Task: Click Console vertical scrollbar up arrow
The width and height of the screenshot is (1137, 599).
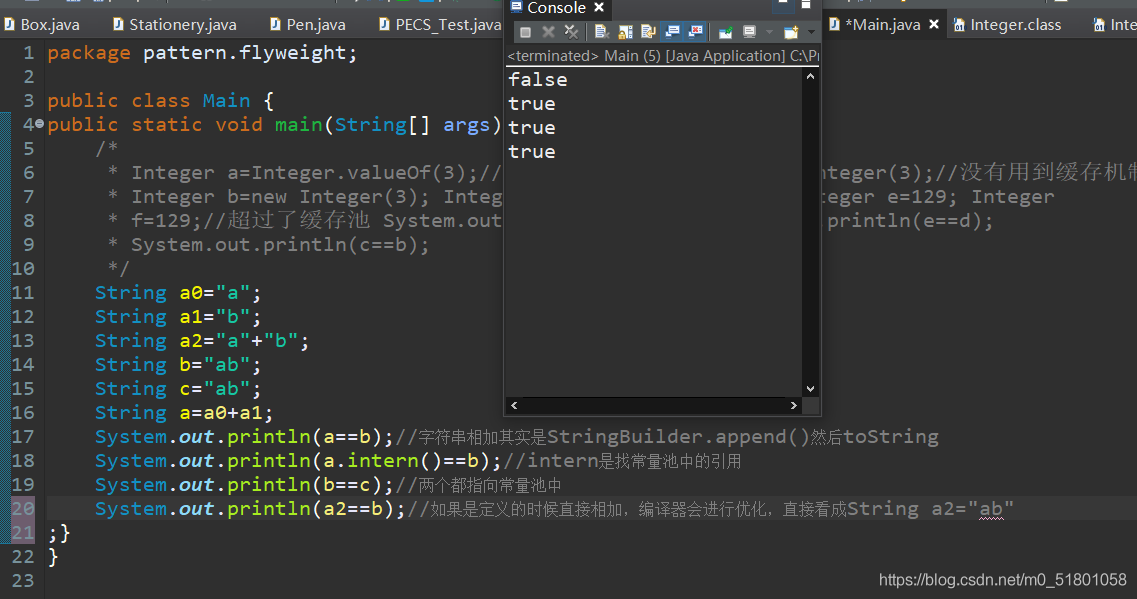Action: pos(811,76)
